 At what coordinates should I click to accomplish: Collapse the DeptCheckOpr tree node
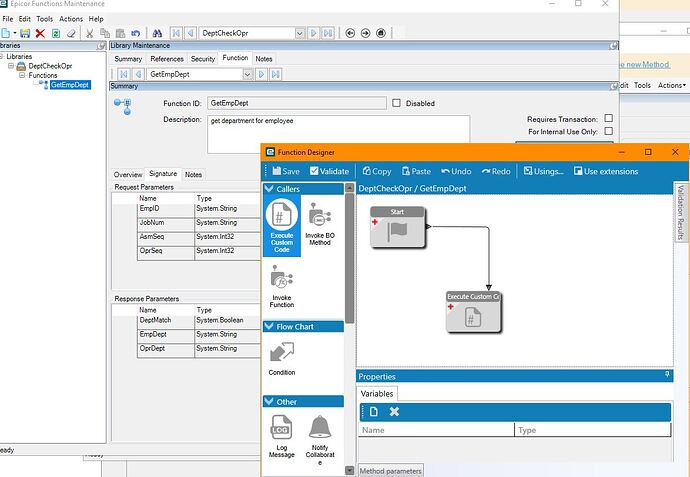(x=11, y=66)
